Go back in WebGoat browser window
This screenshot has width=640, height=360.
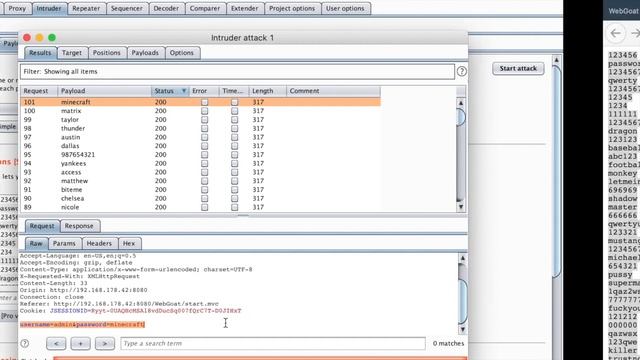[616, 33]
